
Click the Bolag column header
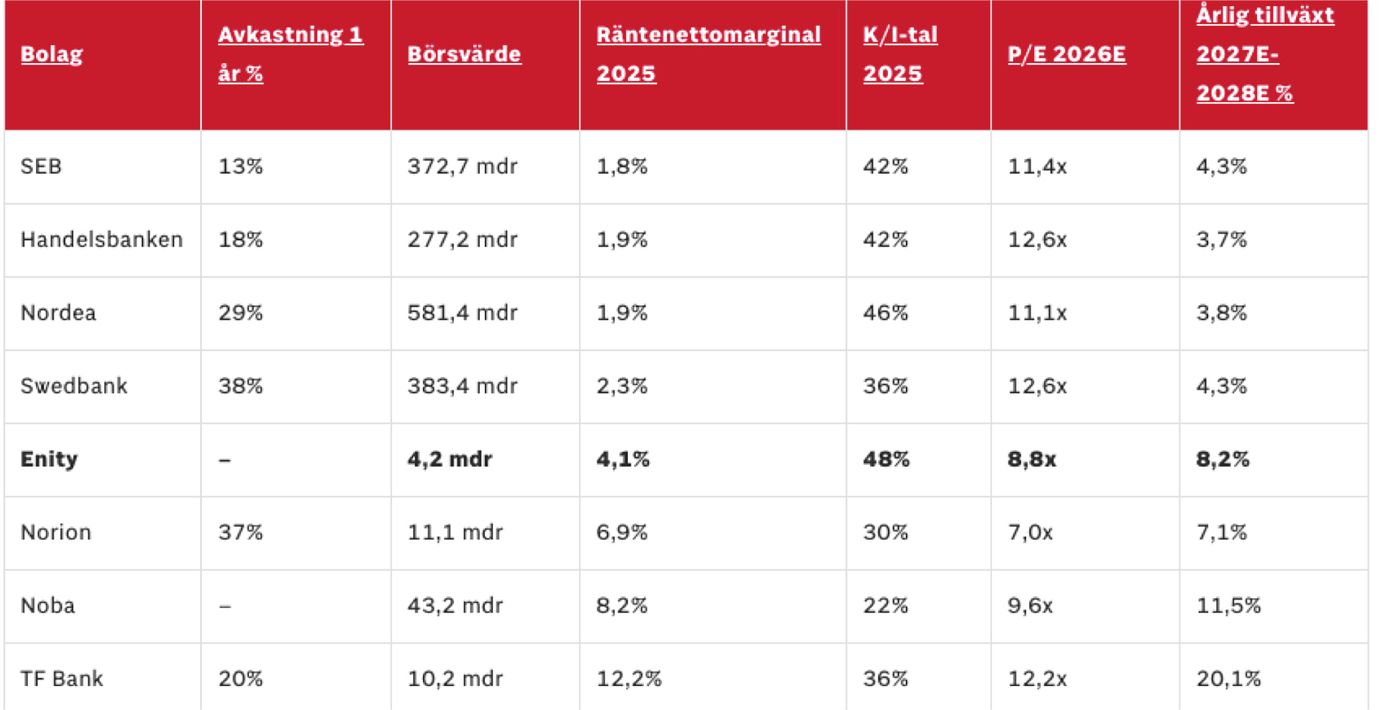(51, 54)
